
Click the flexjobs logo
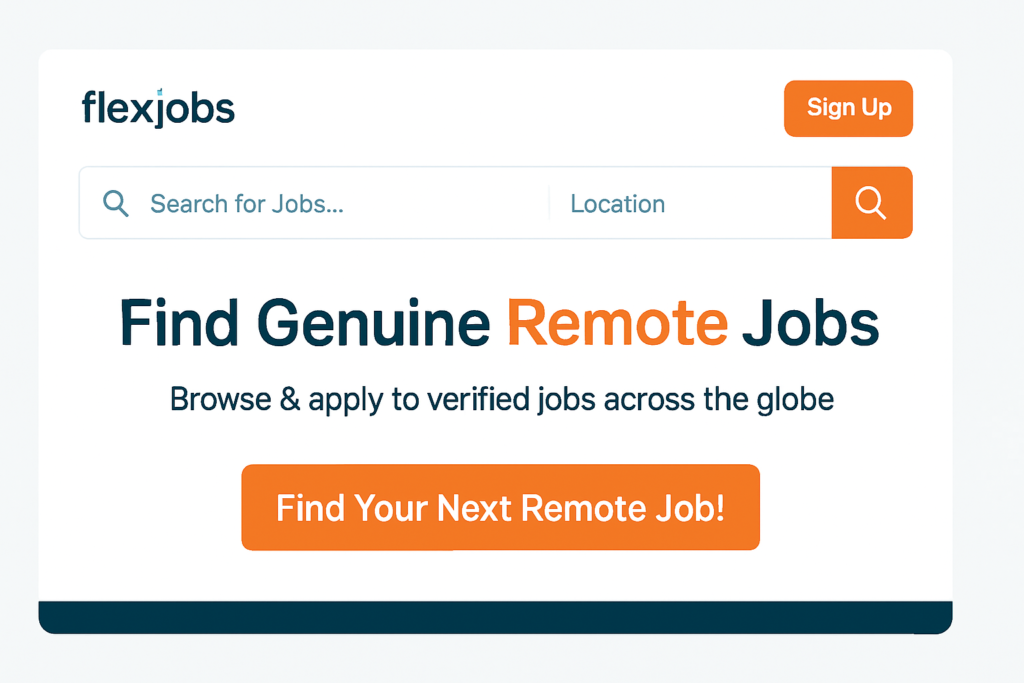point(158,108)
